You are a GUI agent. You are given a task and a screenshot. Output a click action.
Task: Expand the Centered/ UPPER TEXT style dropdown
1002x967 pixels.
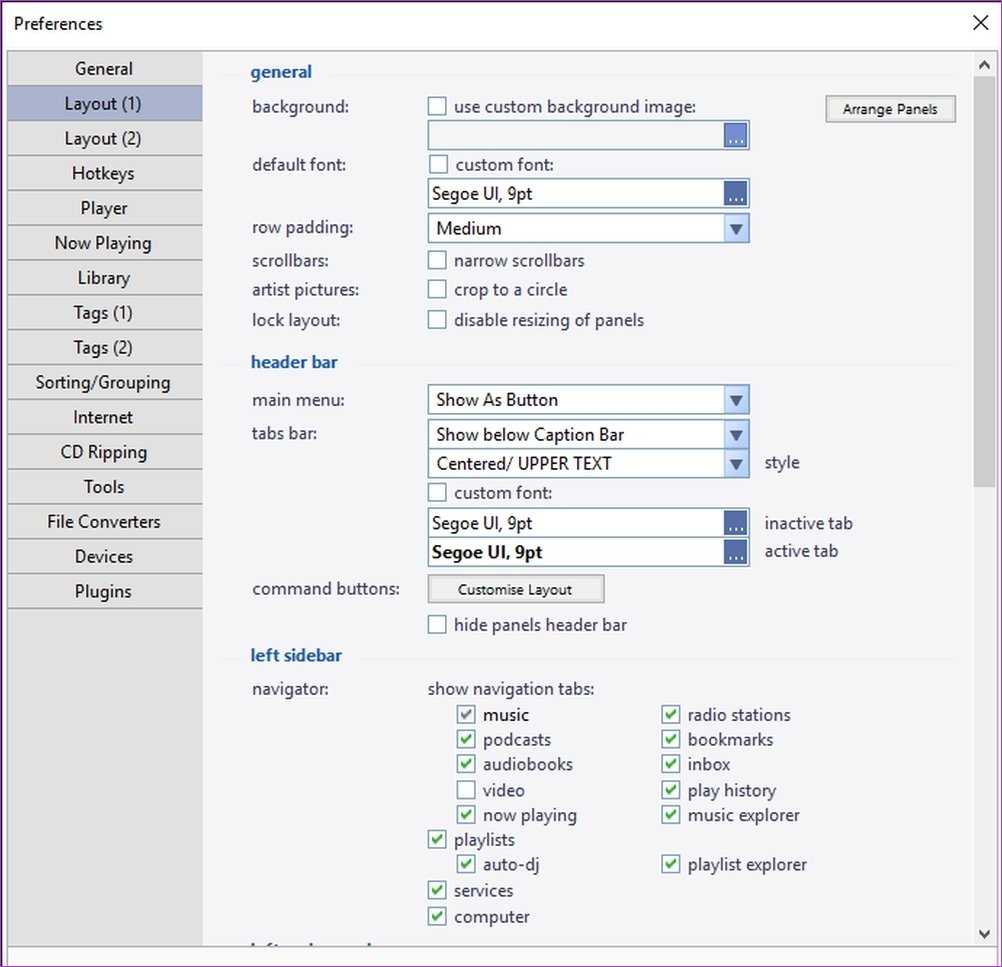(736, 464)
